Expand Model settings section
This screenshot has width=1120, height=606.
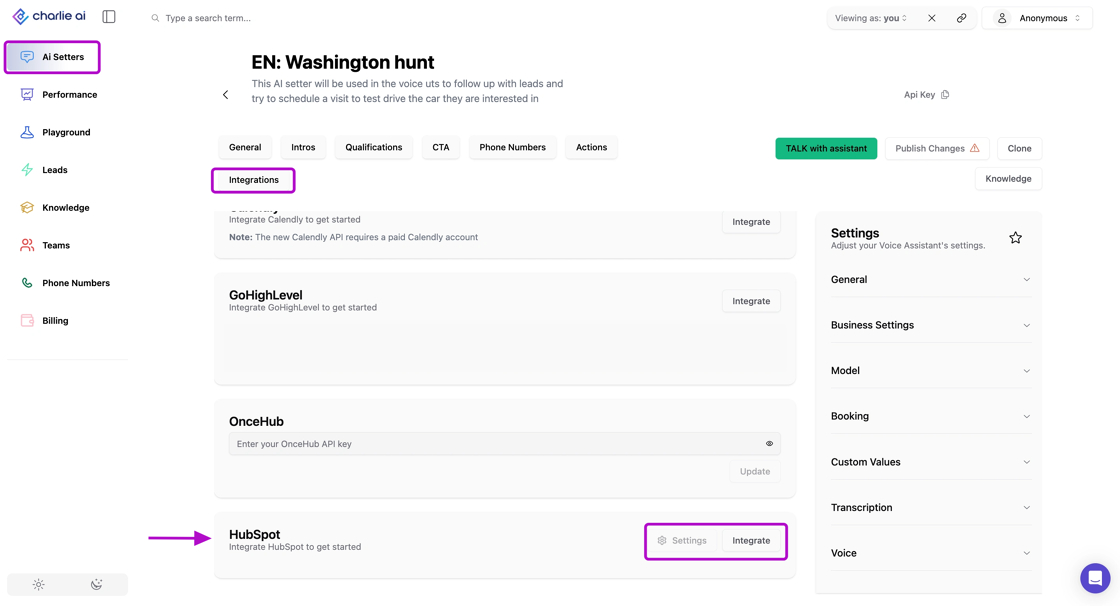click(x=931, y=371)
